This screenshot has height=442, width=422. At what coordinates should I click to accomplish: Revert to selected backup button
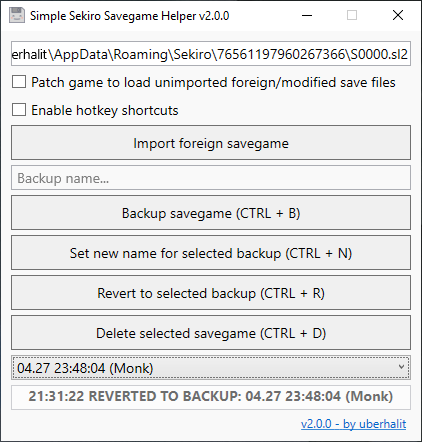(211, 293)
